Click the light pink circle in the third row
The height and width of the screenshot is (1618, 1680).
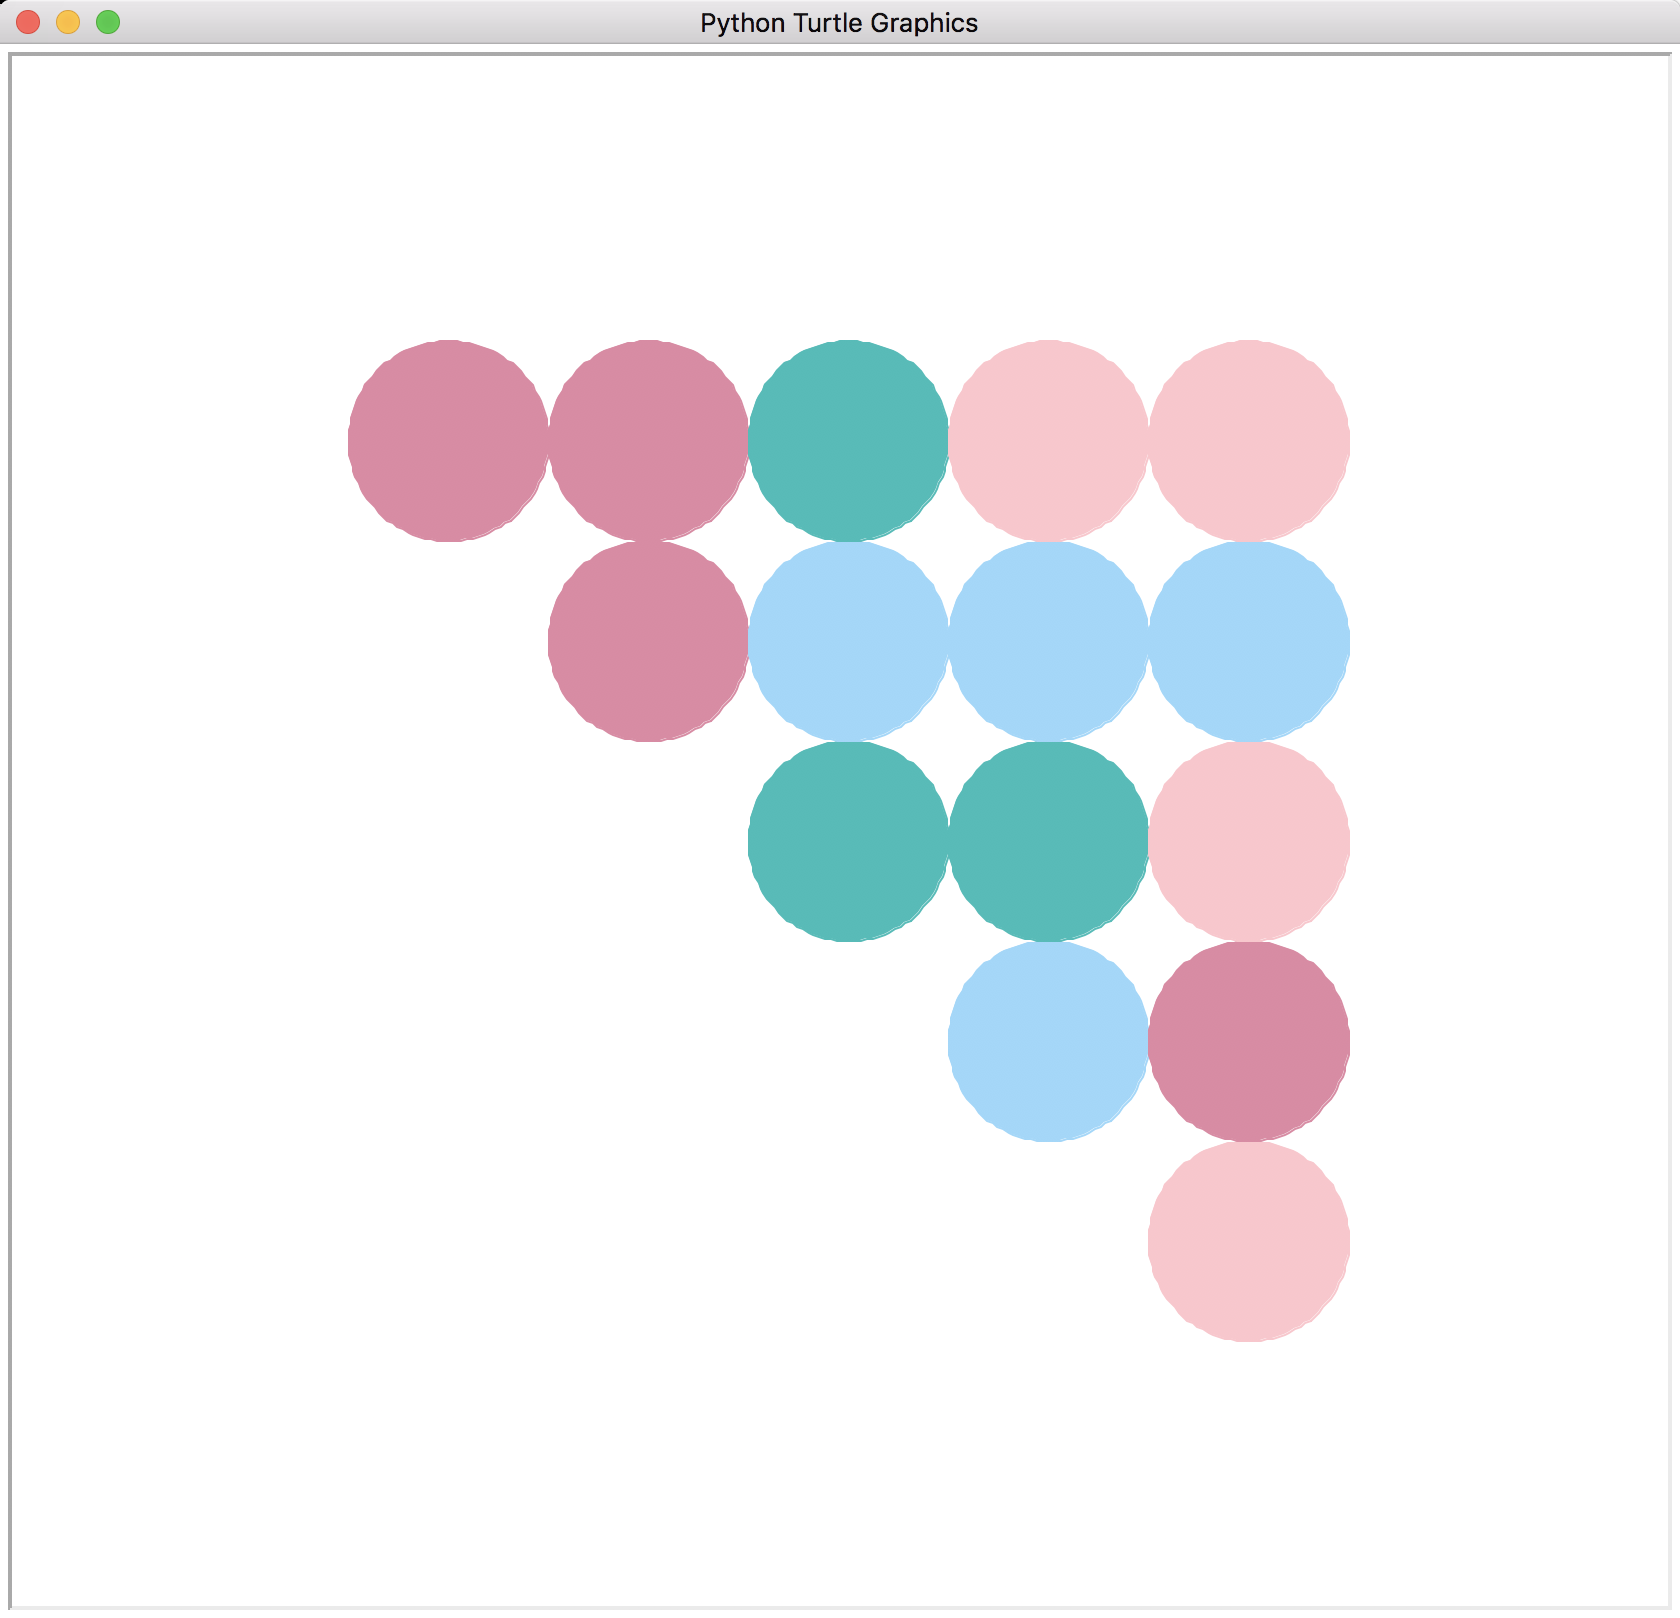1249,841
